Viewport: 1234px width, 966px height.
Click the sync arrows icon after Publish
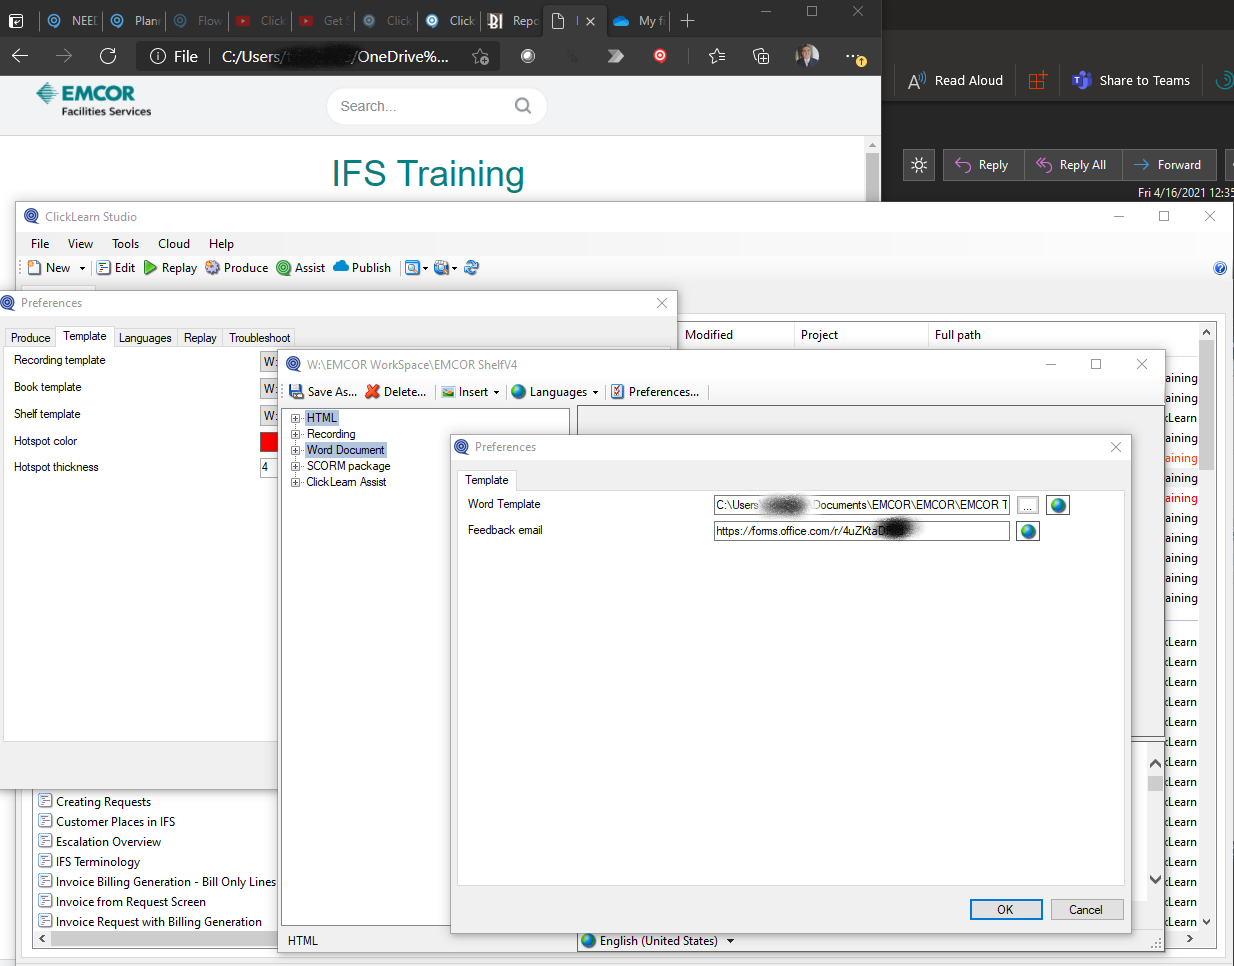click(x=472, y=268)
